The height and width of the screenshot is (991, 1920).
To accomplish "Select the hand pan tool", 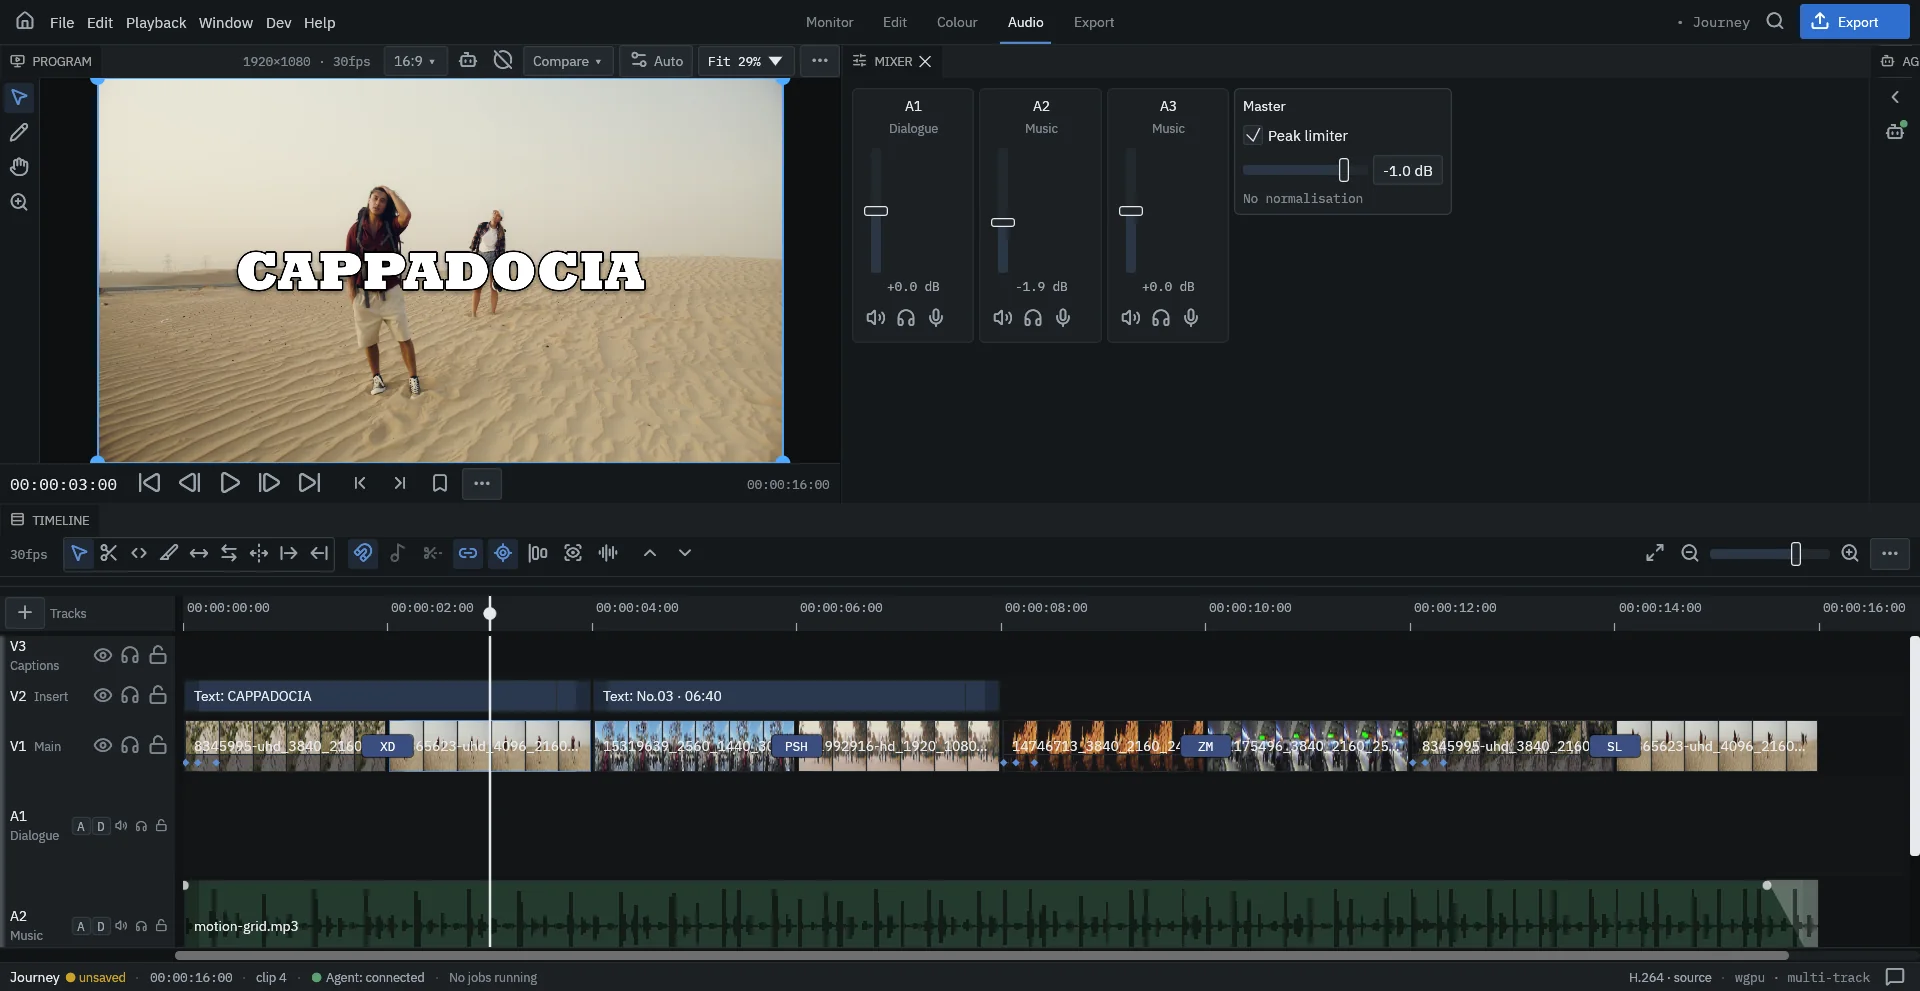I will (19, 167).
